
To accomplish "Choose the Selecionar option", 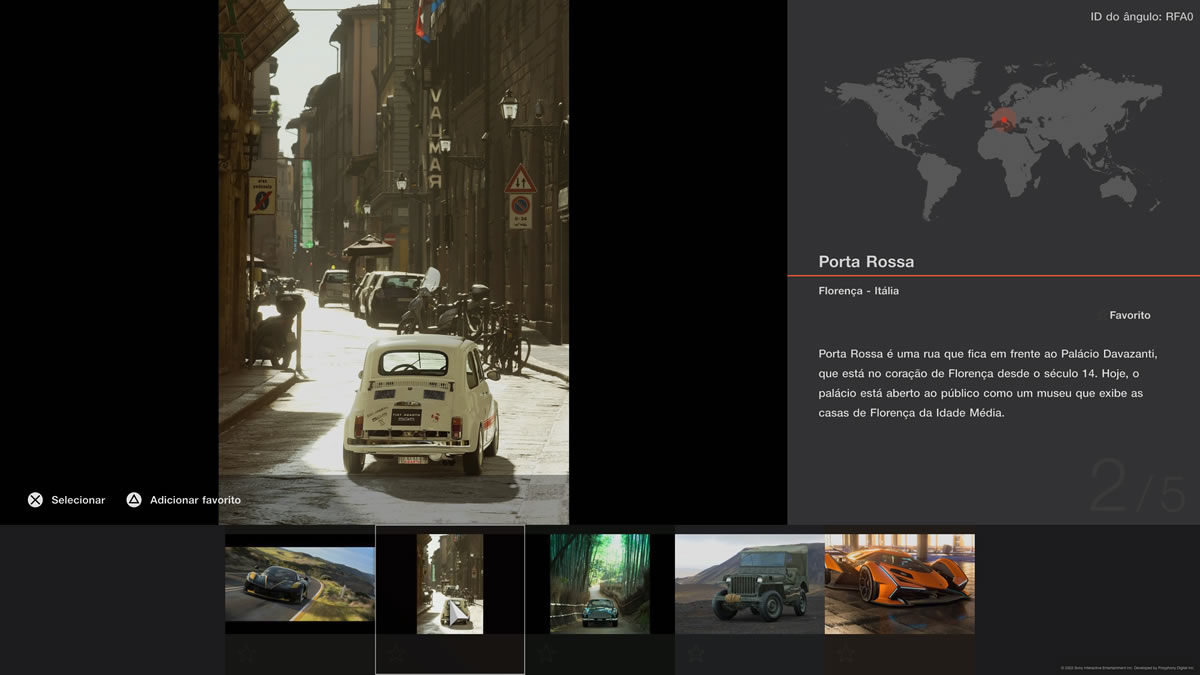I will tap(78, 500).
